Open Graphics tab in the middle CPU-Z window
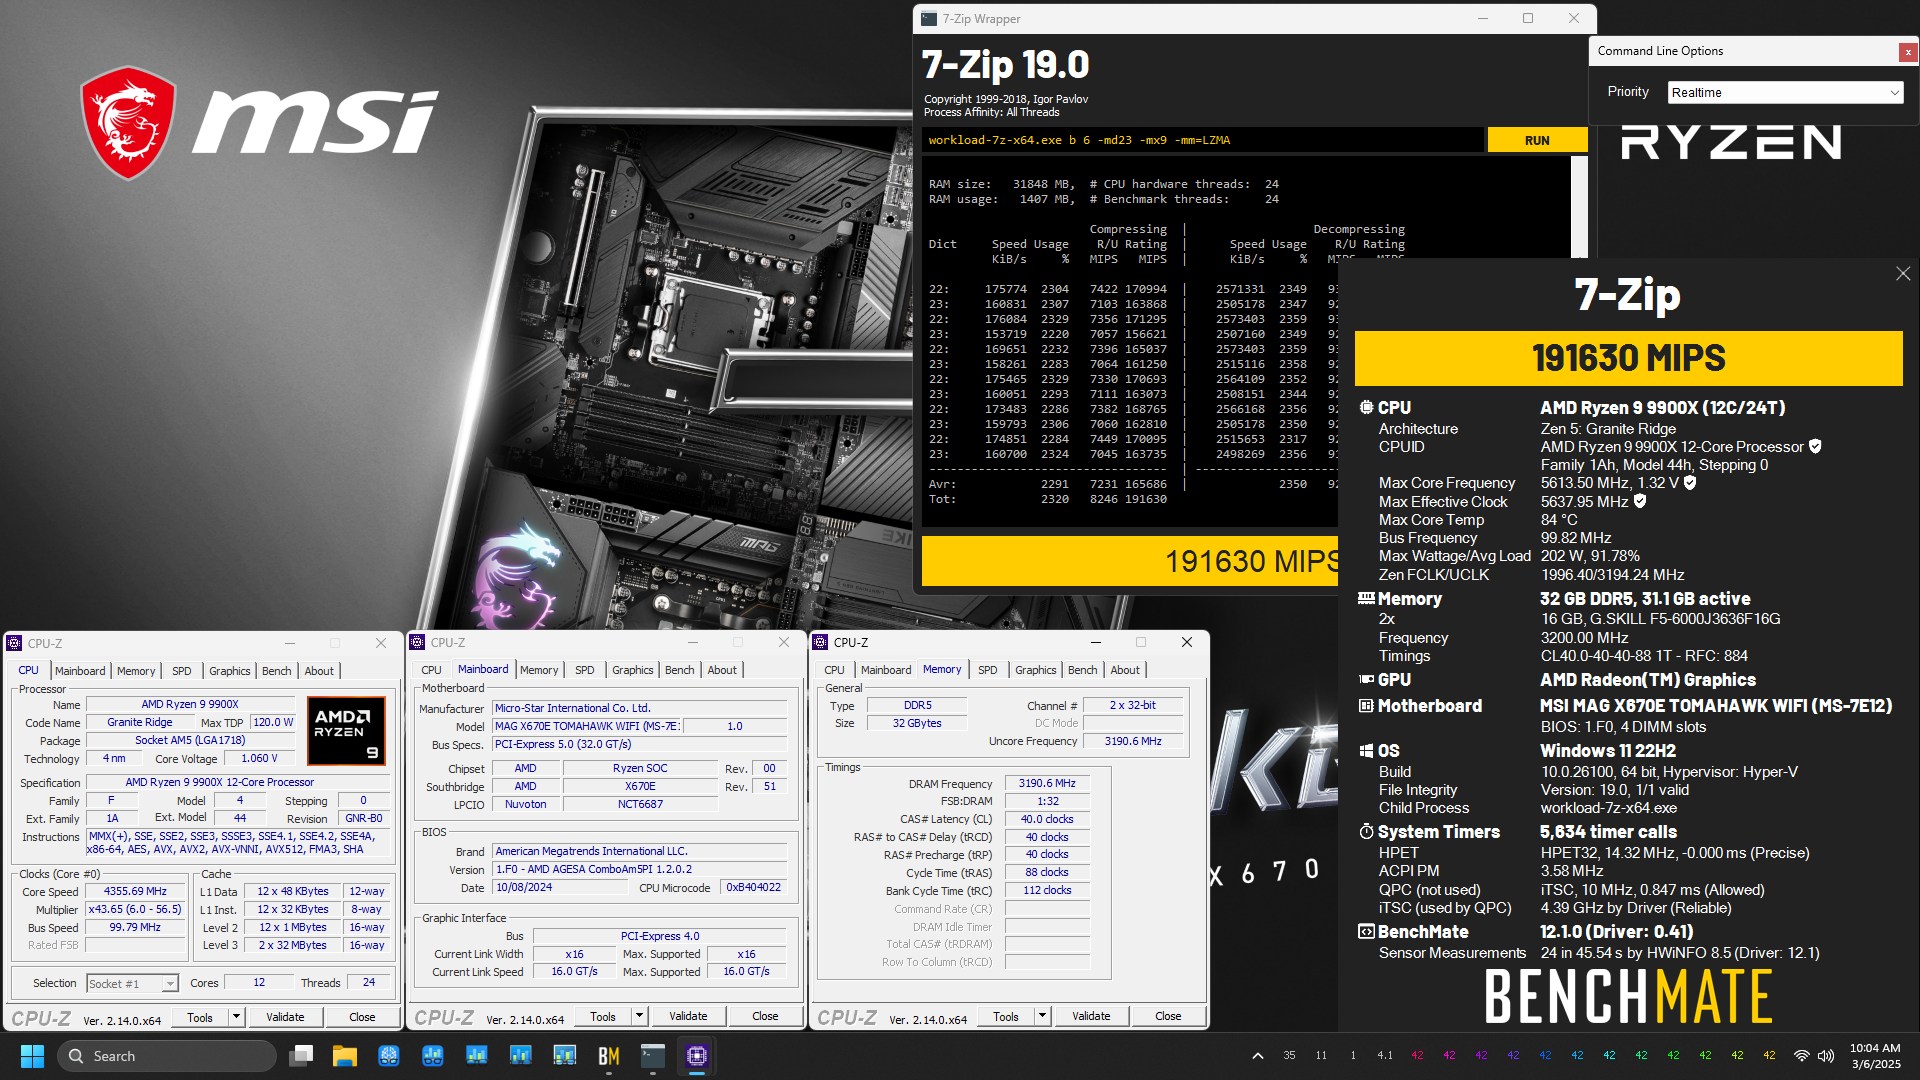 tap(633, 670)
